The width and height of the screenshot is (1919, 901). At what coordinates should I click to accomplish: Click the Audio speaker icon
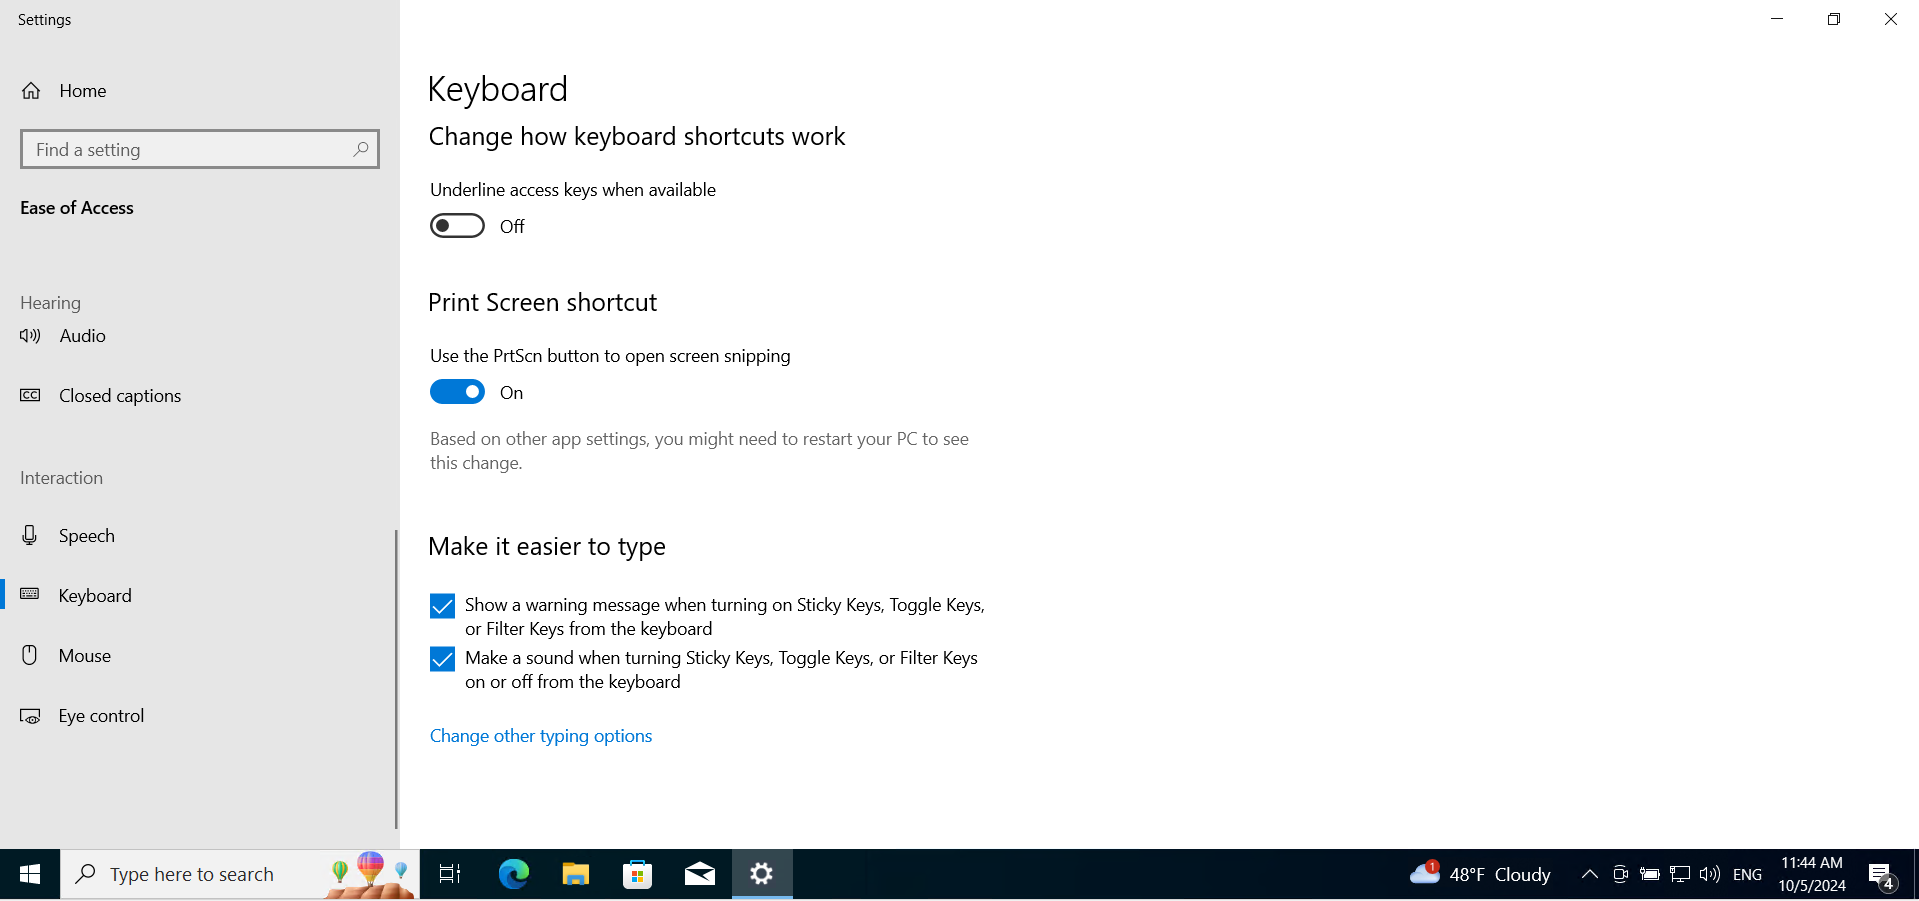(x=30, y=336)
